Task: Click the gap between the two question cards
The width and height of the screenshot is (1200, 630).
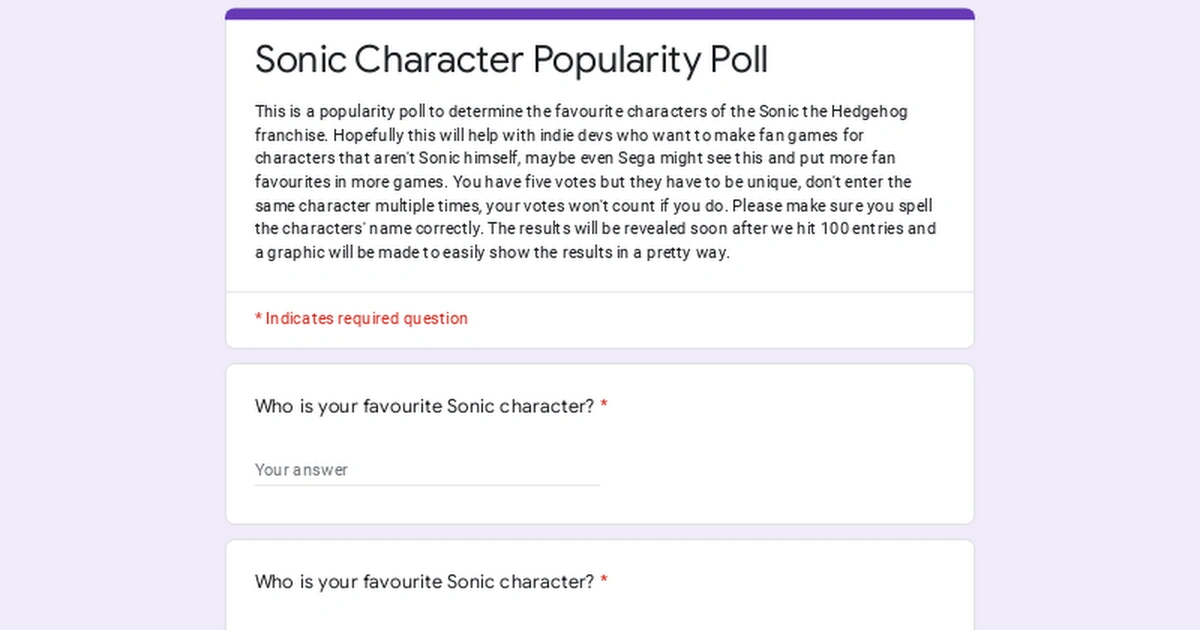Action: pos(600,533)
